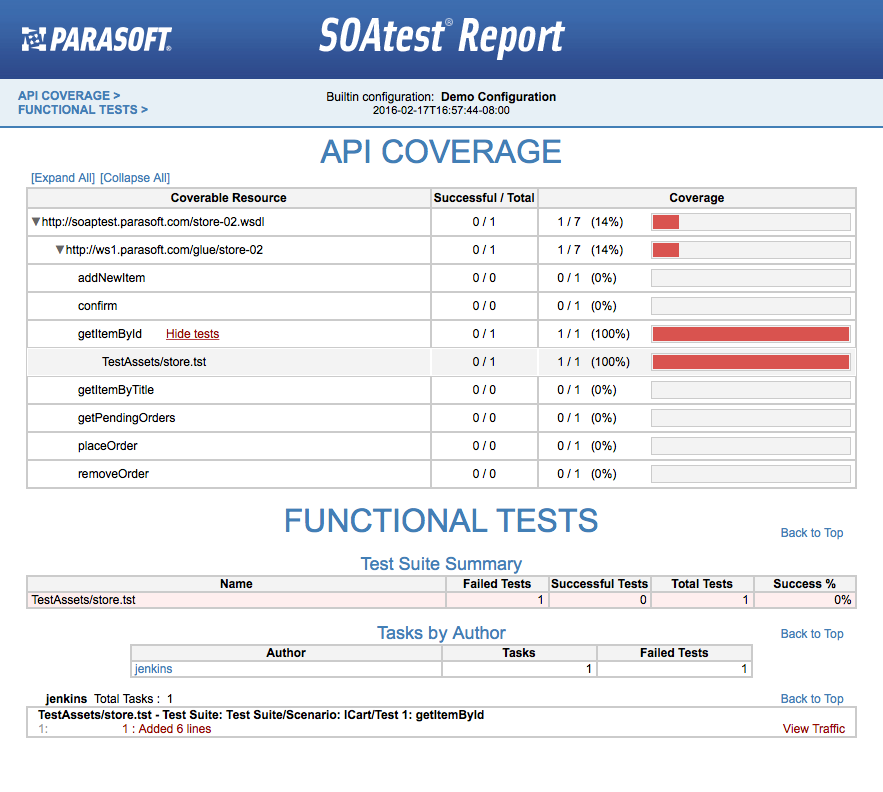
Task: Click Back to Top beside Functional Tests
Action: tap(811, 533)
